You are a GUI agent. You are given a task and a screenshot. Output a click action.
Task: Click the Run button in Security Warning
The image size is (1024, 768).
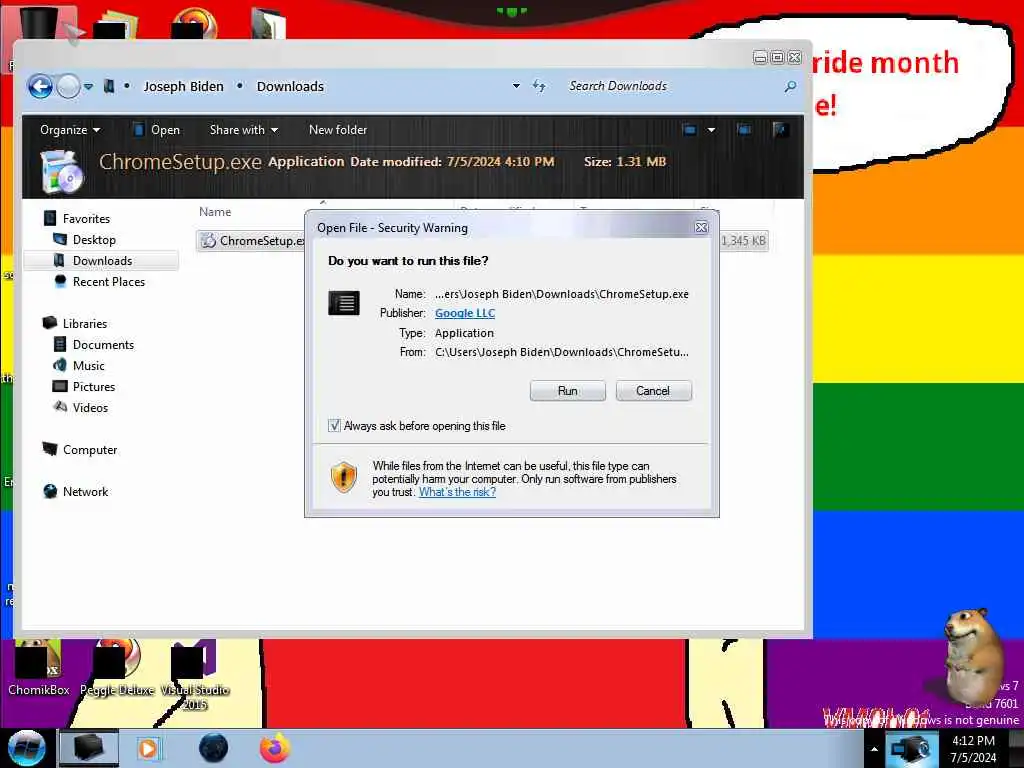point(568,391)
